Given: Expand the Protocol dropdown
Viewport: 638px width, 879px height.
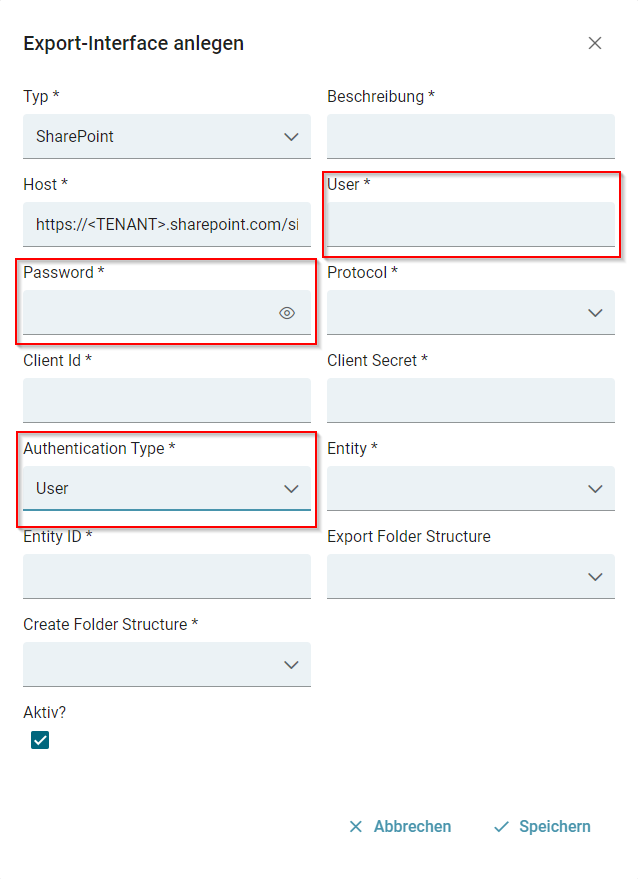Looking at the screenshot, I should (470, 313).
